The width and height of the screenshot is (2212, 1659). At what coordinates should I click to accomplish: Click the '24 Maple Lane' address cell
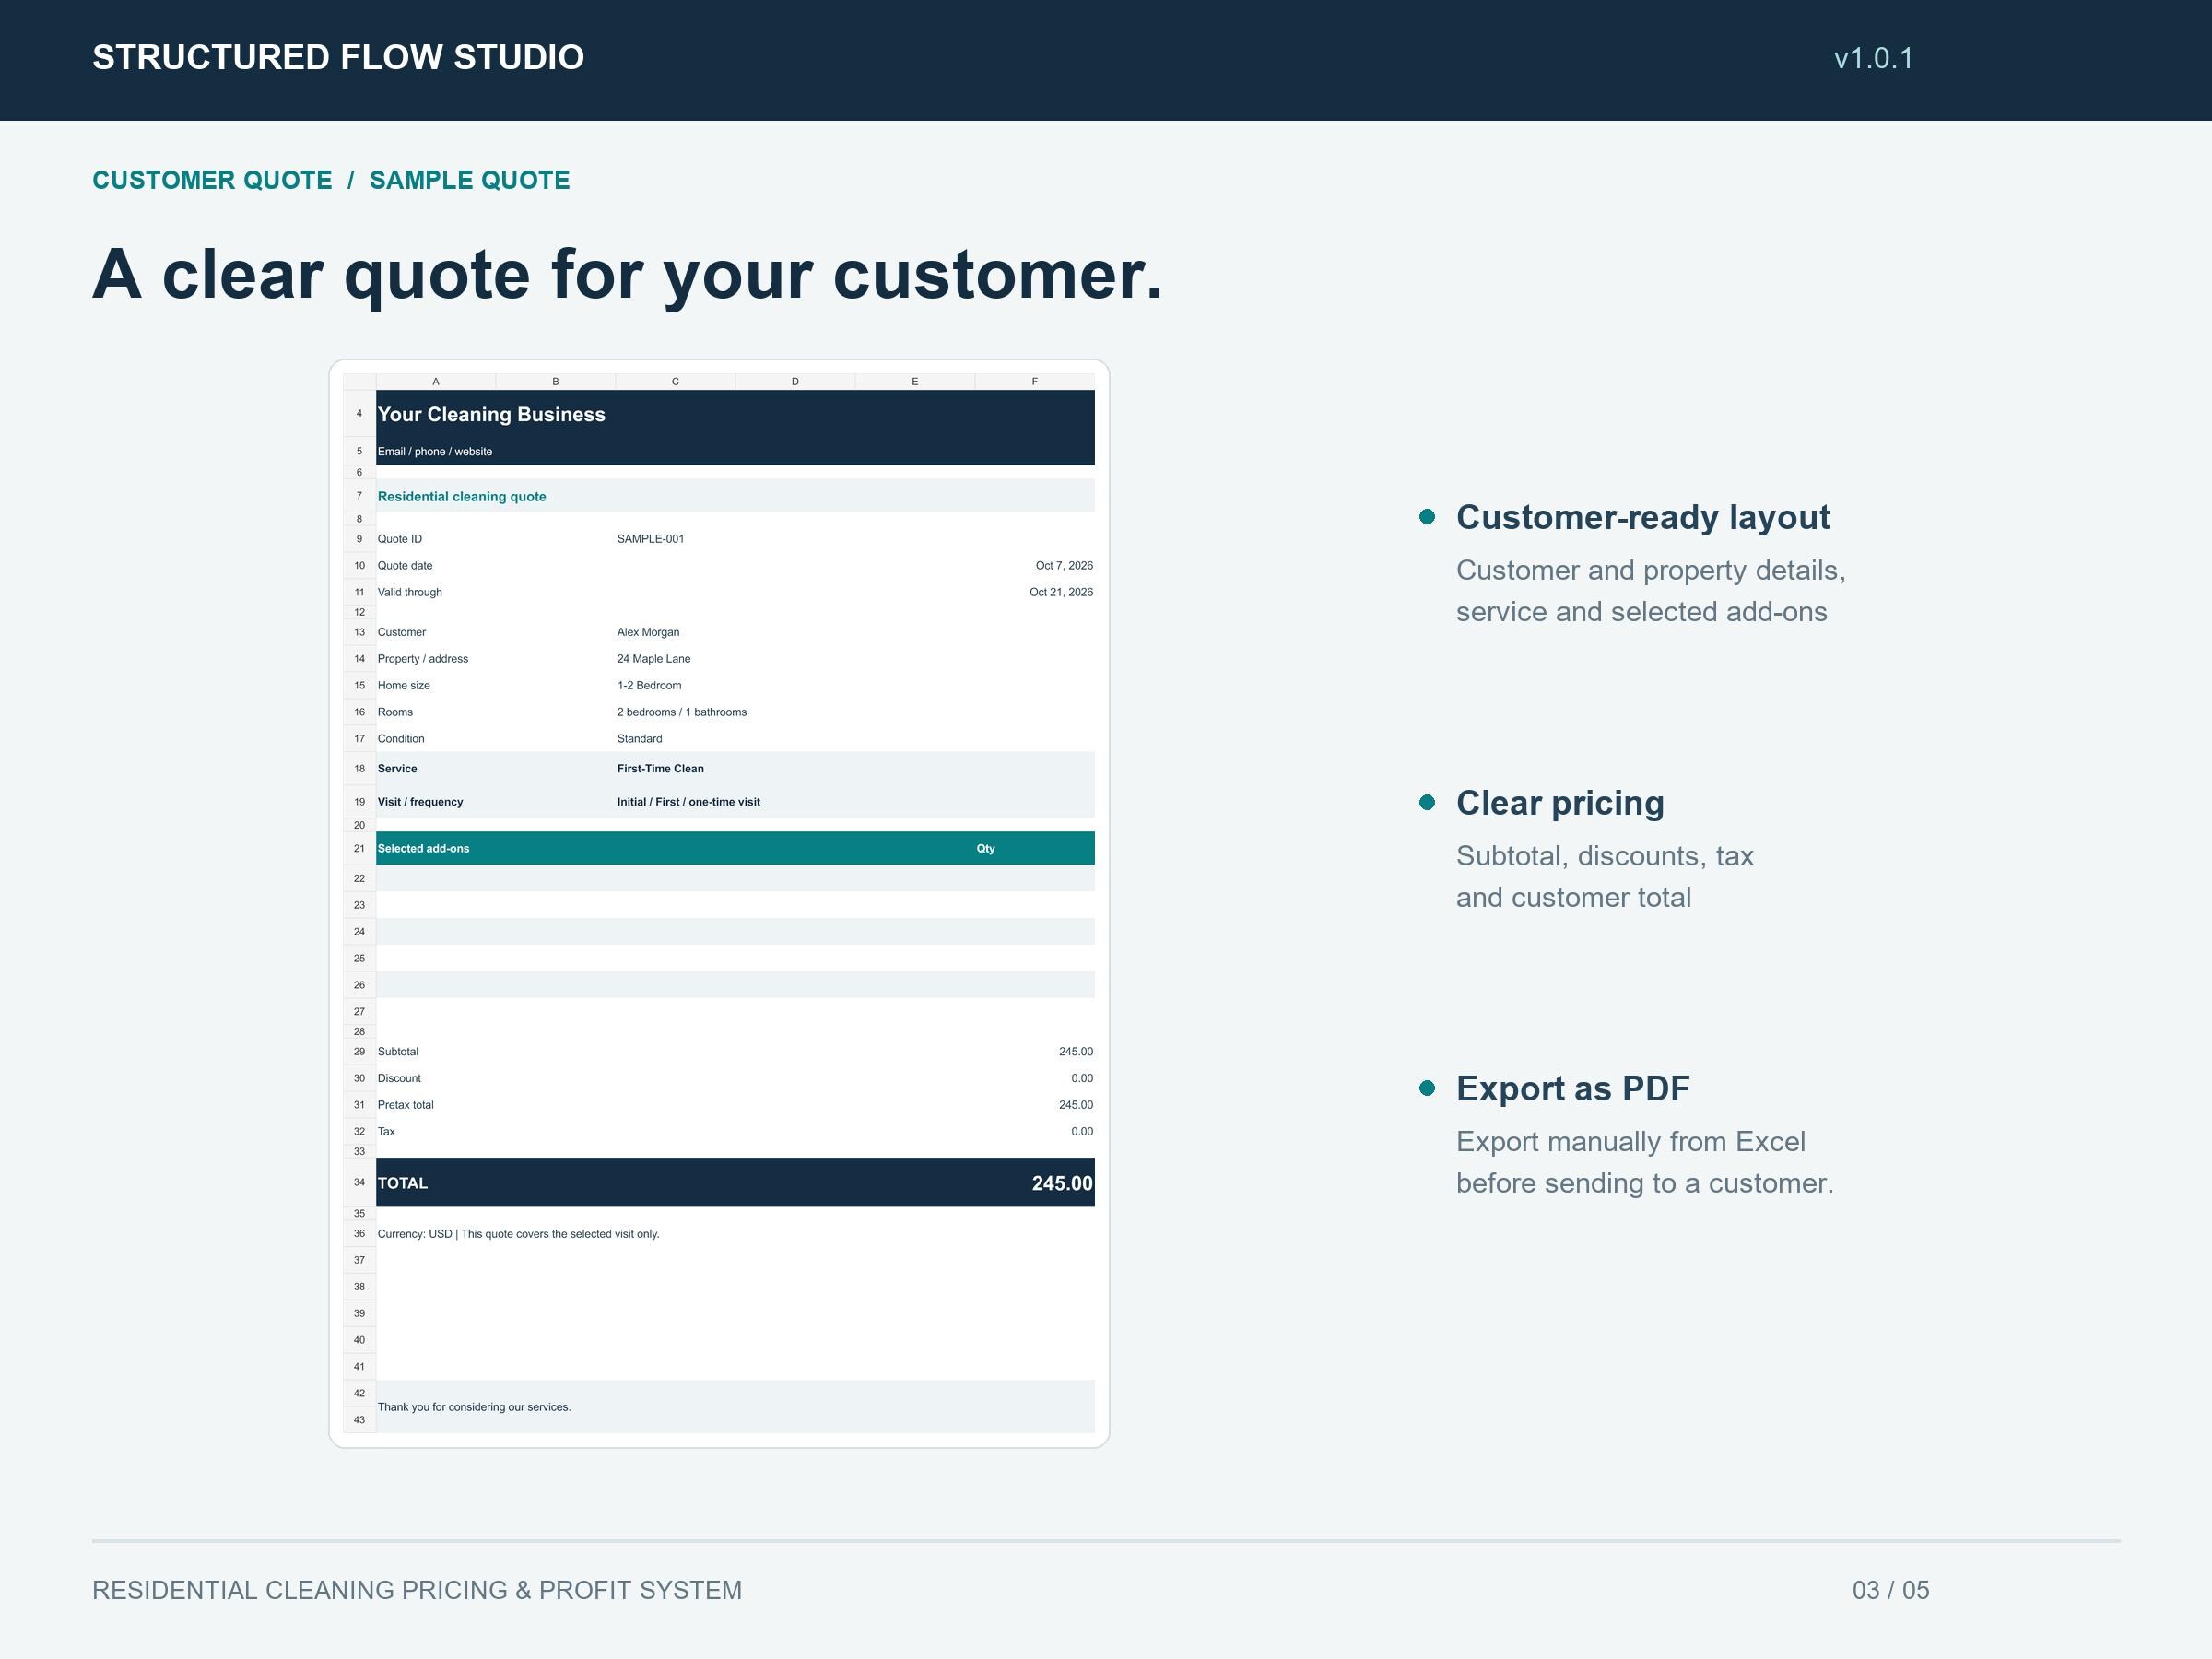point(654,659)
